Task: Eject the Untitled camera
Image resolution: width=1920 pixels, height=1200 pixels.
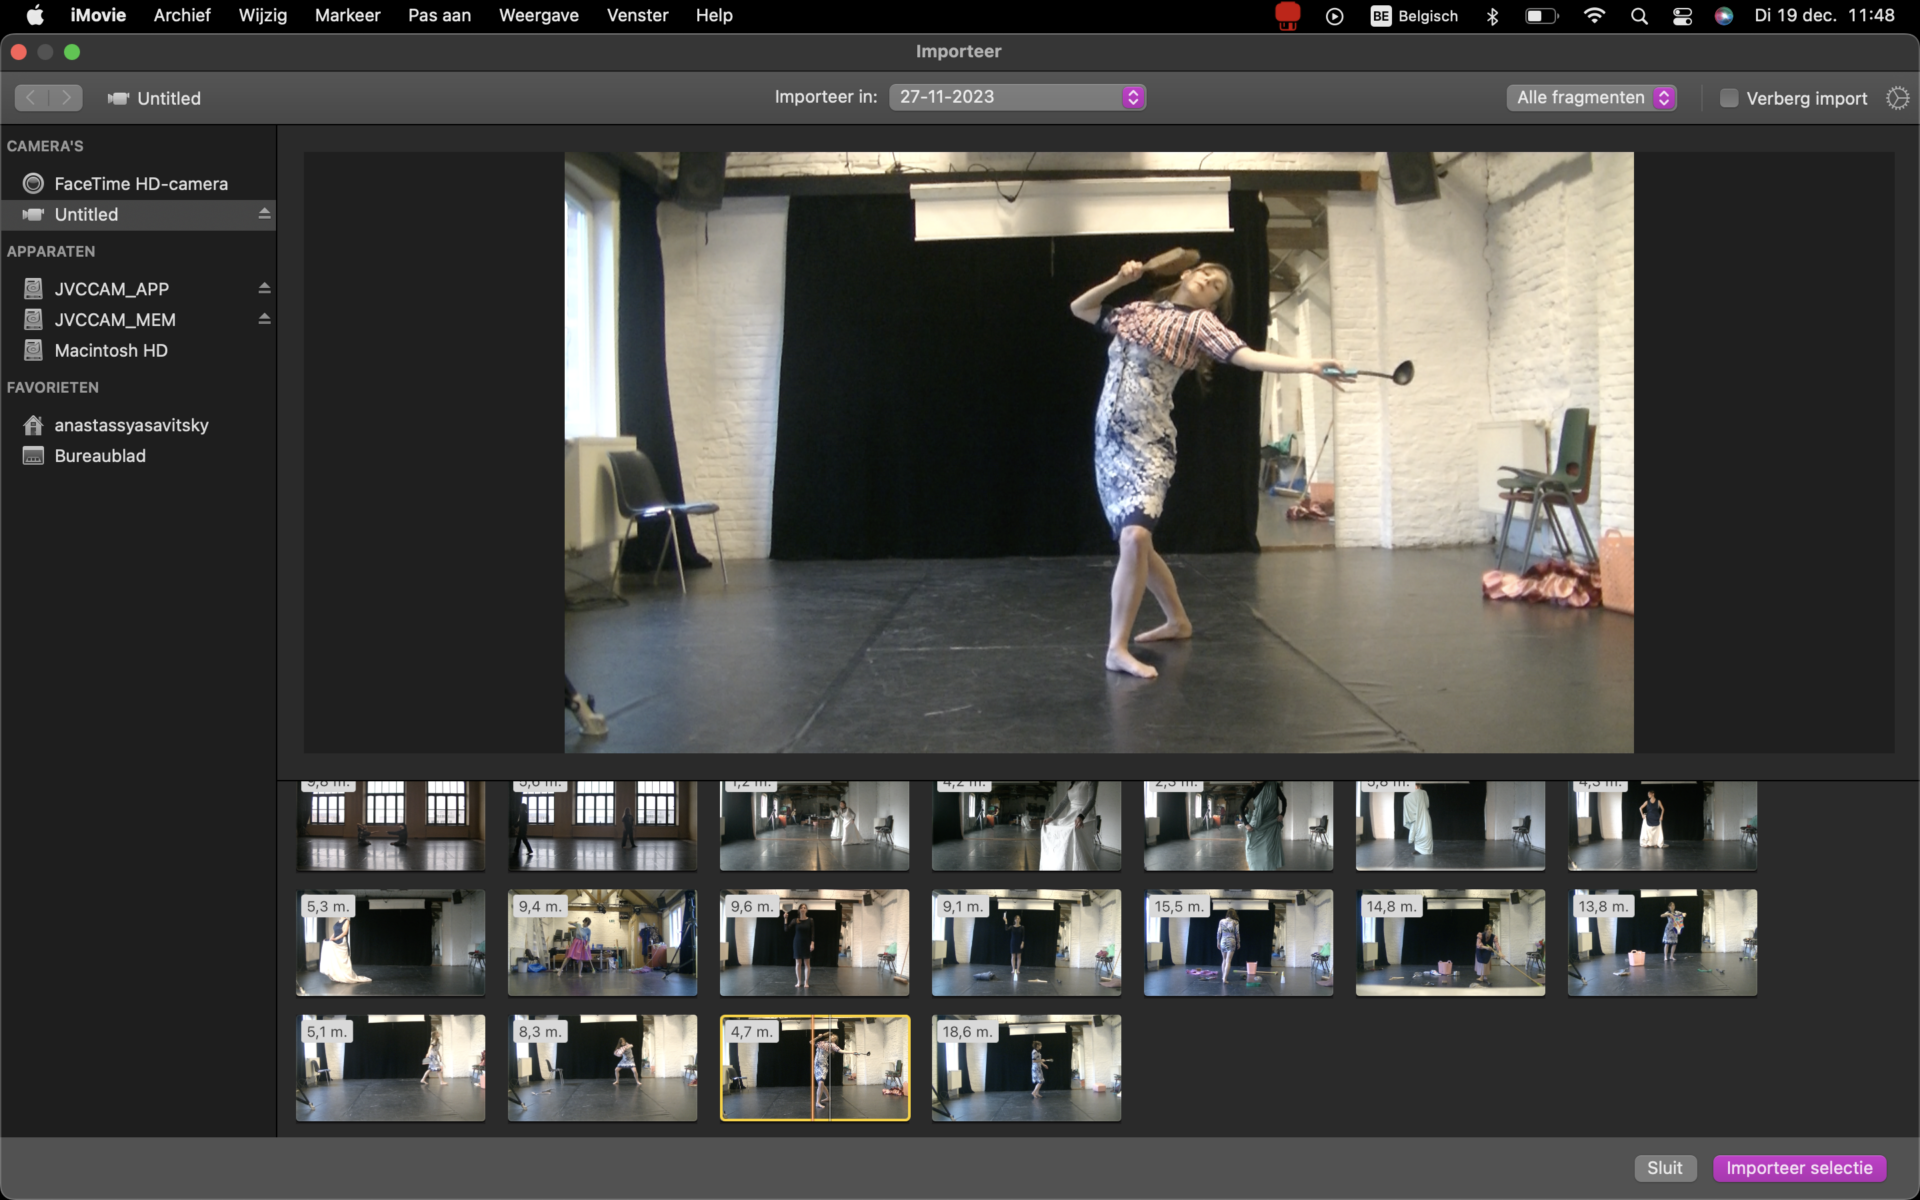Action: pos(264,214)
